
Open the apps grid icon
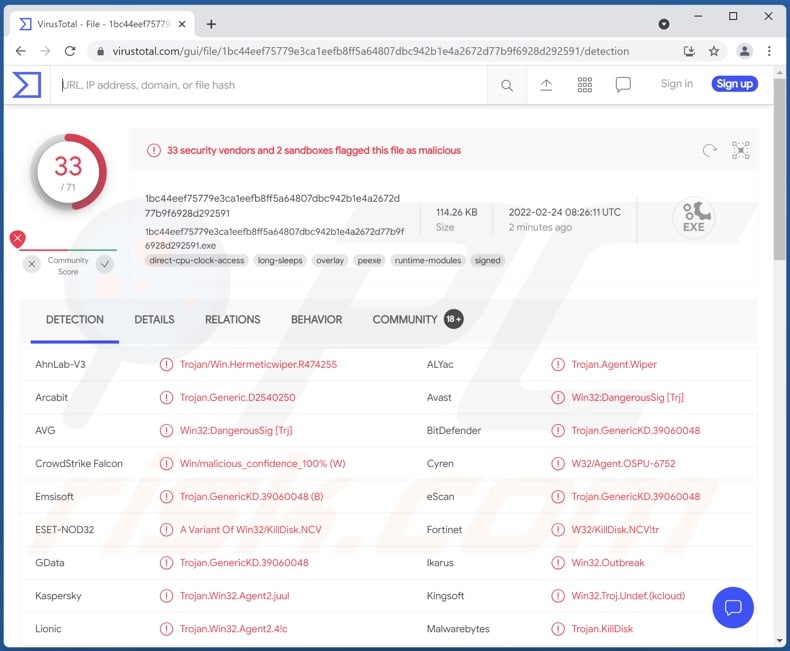584,85
